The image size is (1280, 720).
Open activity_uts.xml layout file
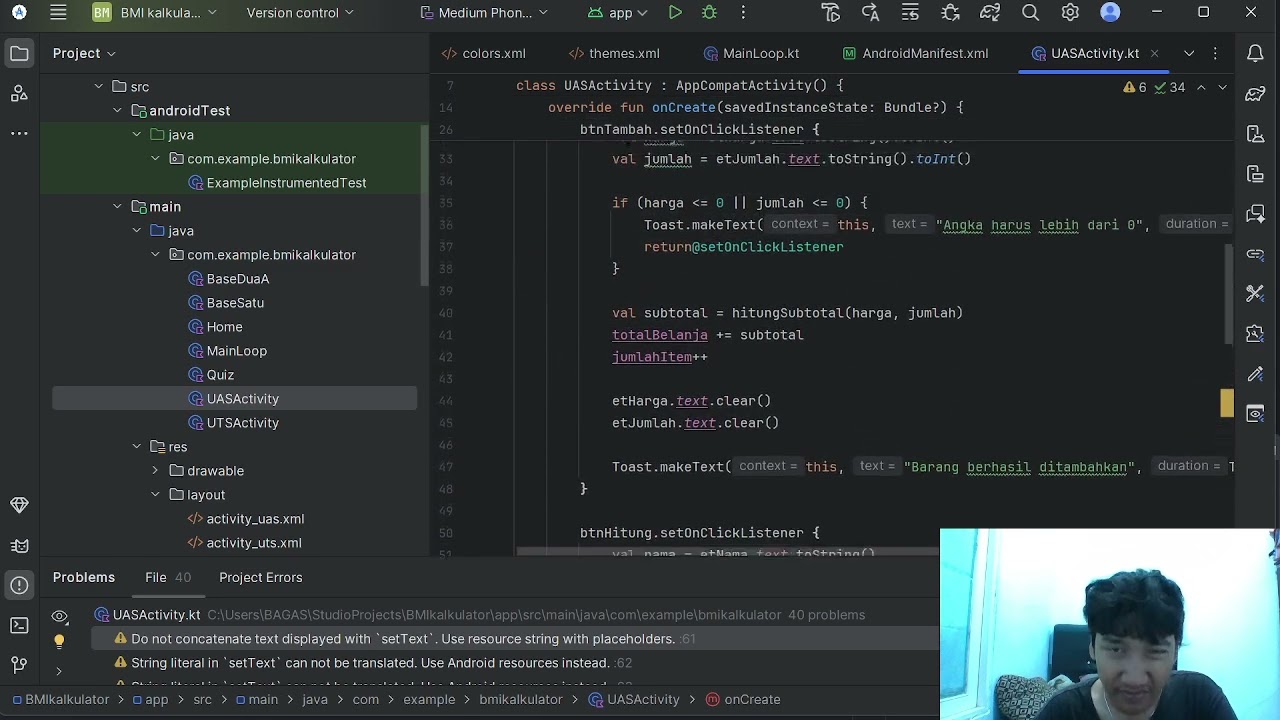tap(245, 543)
